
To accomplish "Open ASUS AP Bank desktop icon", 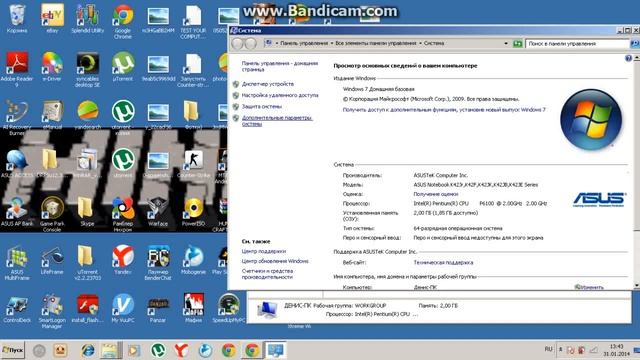I will pyautogui.click(x=17, y=211).
